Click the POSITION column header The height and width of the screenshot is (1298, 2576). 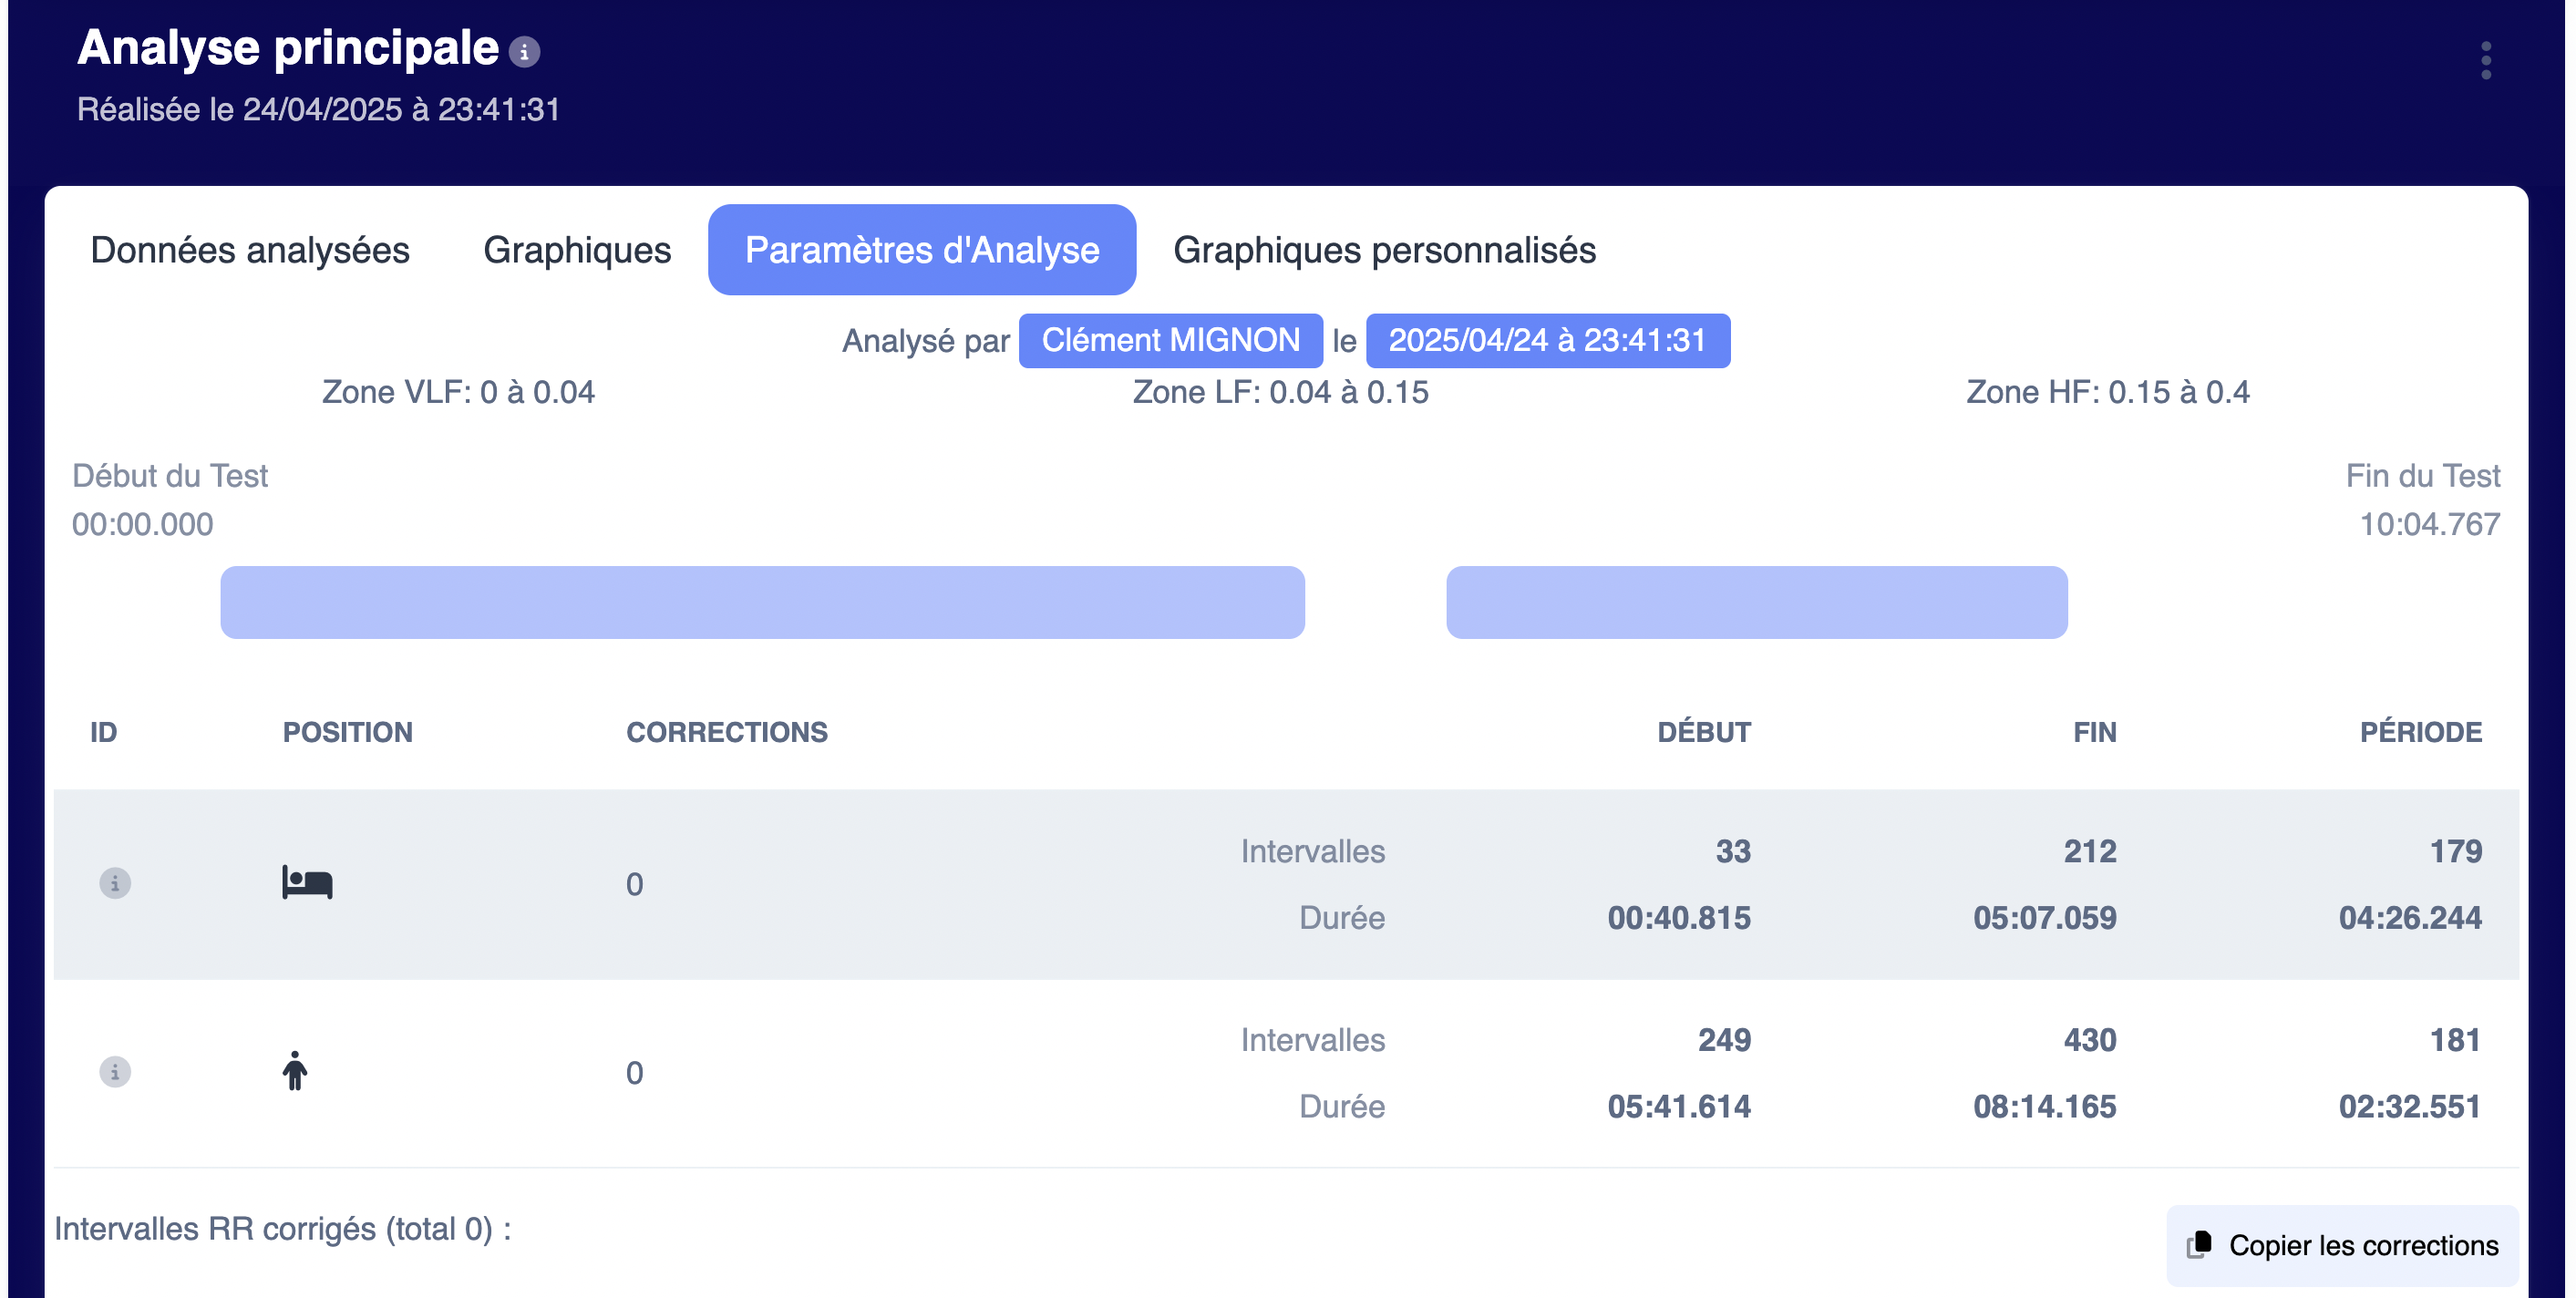coord(348,733)
